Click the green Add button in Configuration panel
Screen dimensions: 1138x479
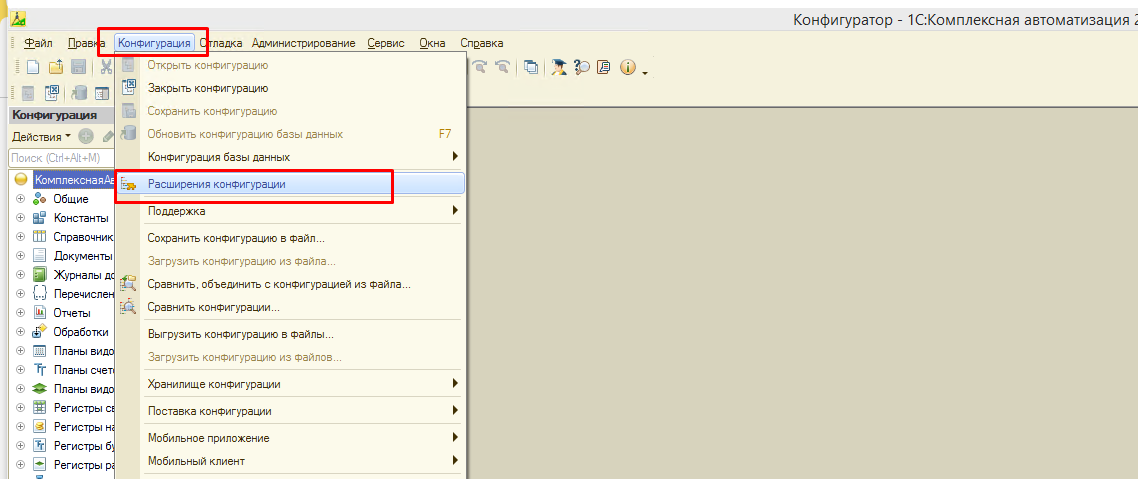(x=86, y=136)
